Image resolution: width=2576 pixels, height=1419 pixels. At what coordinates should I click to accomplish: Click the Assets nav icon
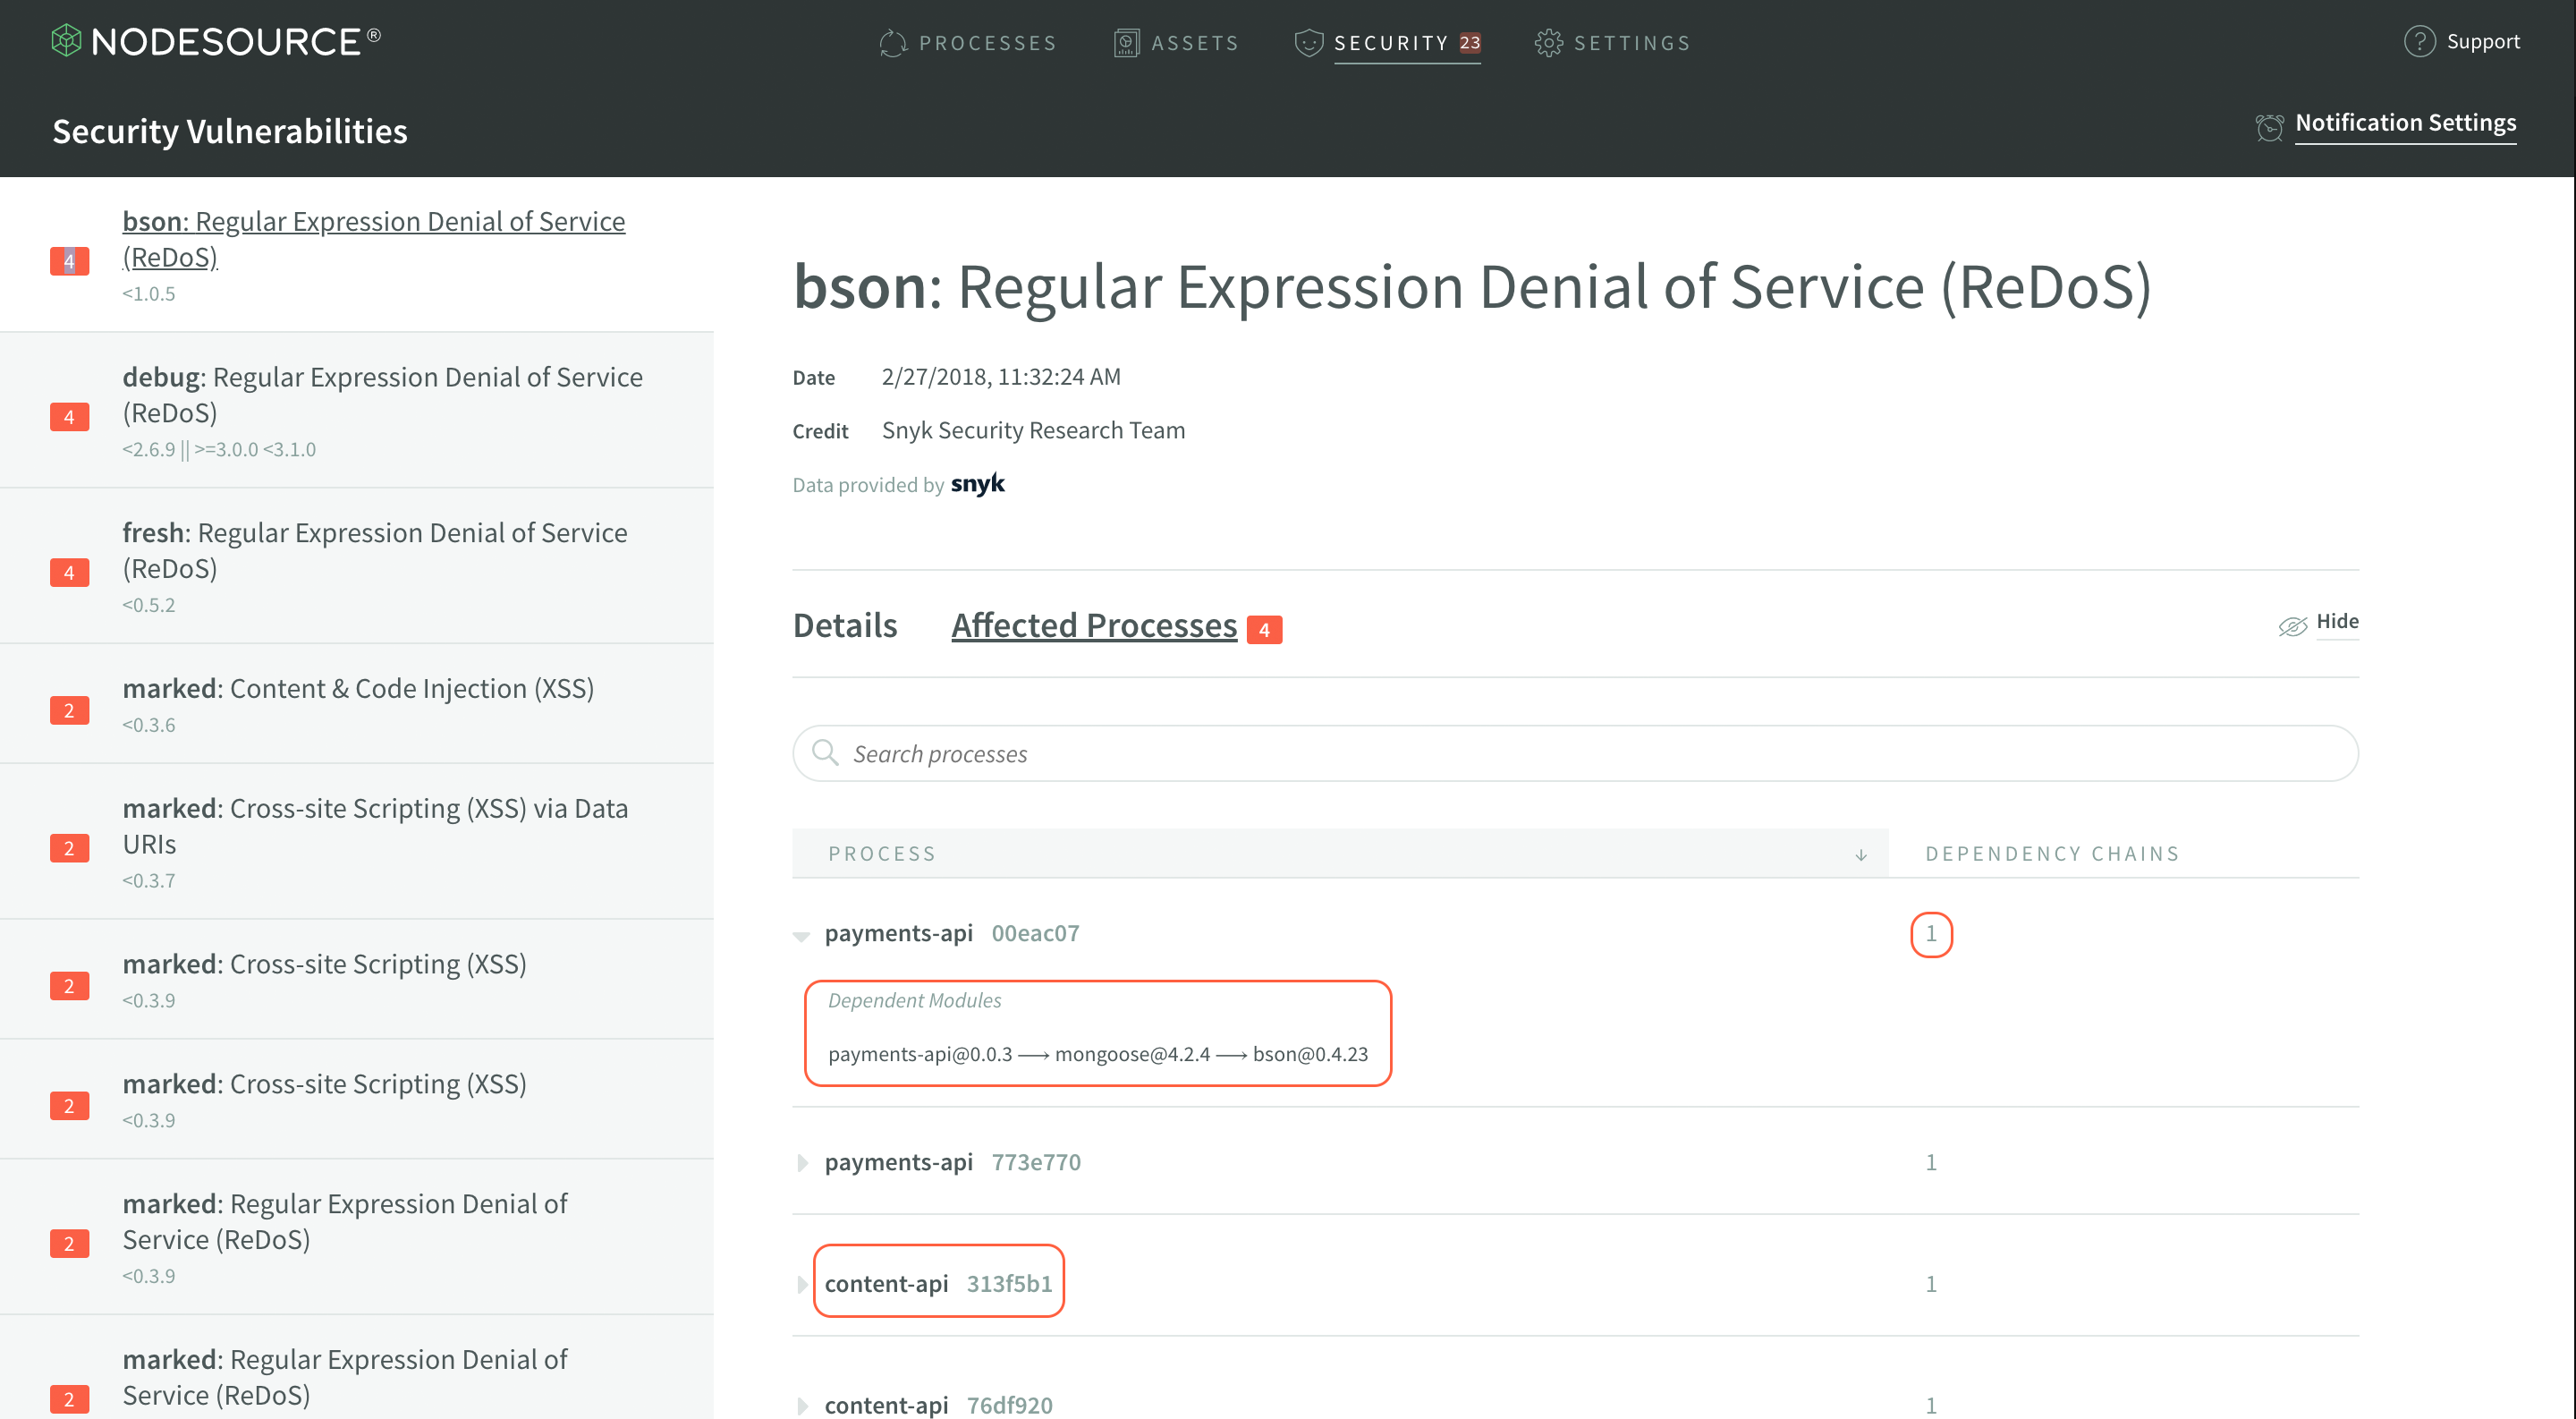(1126, 43)
